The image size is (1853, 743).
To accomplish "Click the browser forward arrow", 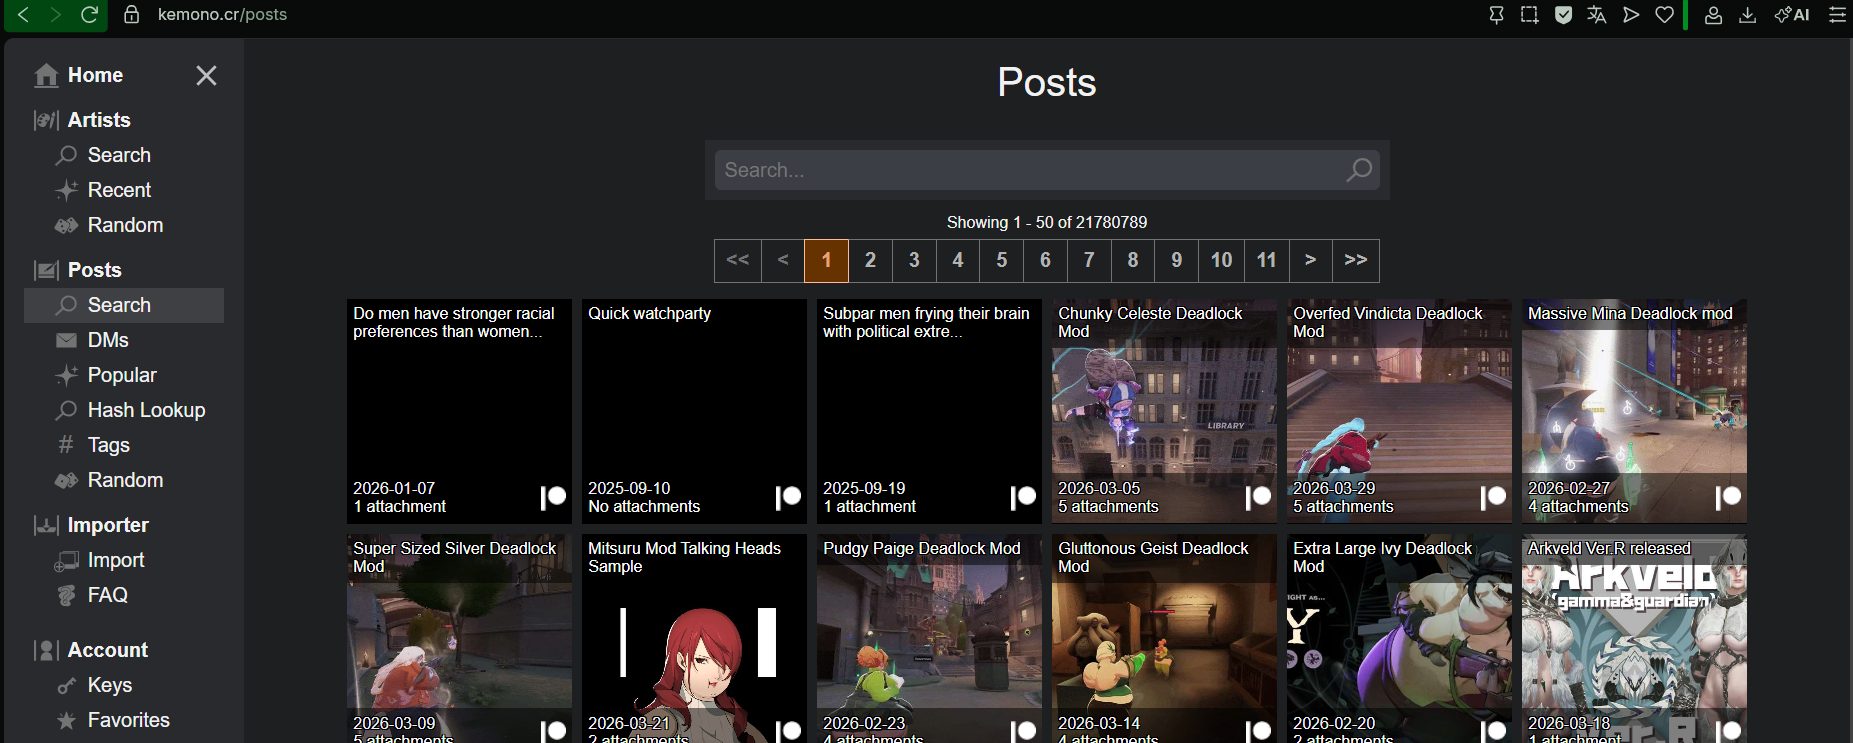I will point(56,15).
